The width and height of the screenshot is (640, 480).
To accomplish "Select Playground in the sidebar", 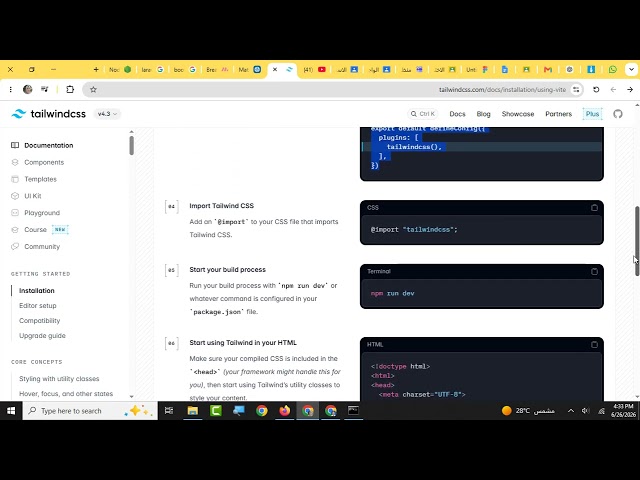I will coord(36,213).
